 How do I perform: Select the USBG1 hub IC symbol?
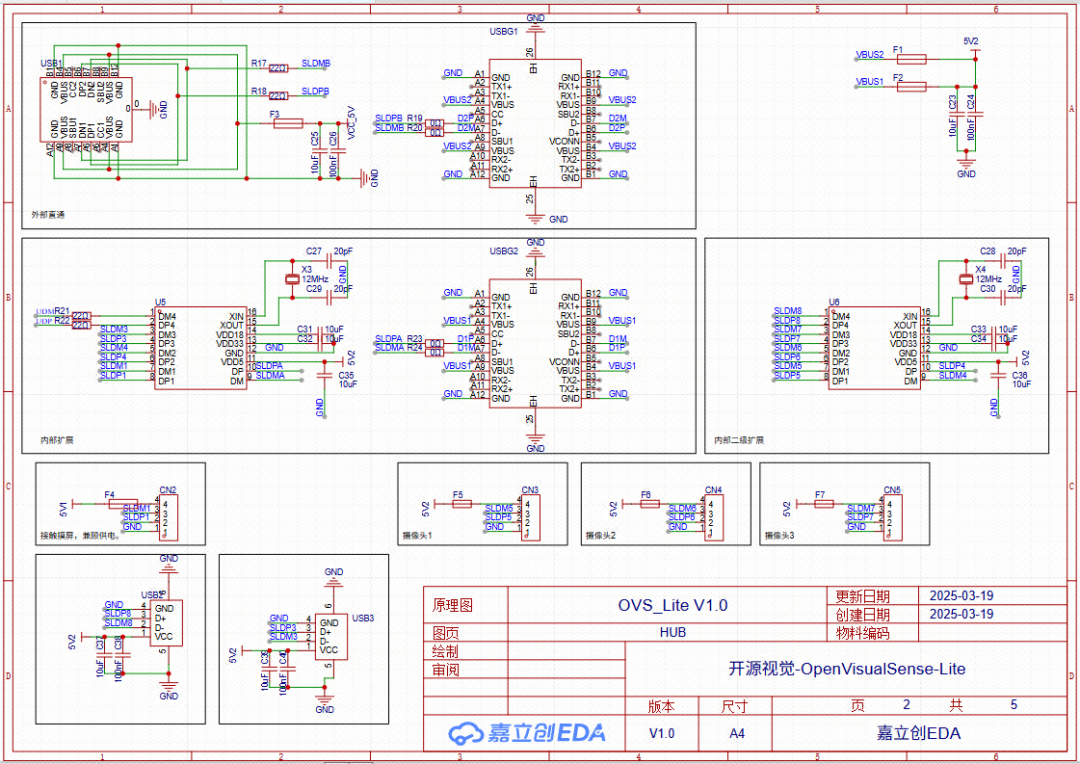(535, 125)
